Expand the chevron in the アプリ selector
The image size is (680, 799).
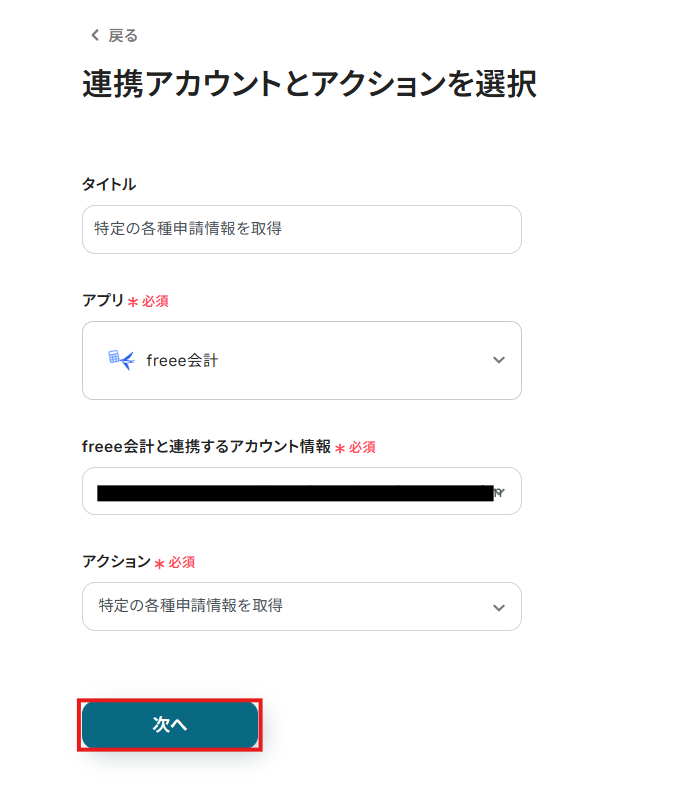pyautogui.click(x=499, y=360)
